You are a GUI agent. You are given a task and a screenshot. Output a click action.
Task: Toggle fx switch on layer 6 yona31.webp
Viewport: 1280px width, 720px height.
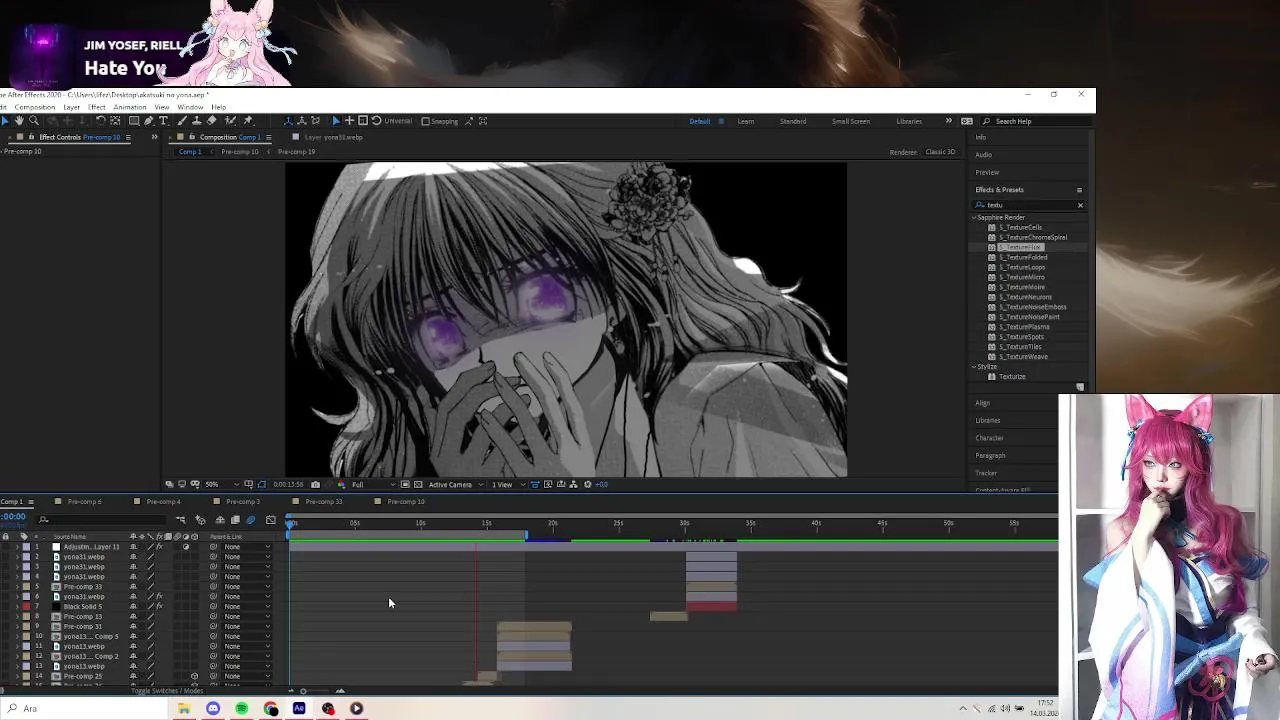pos(159,596)
